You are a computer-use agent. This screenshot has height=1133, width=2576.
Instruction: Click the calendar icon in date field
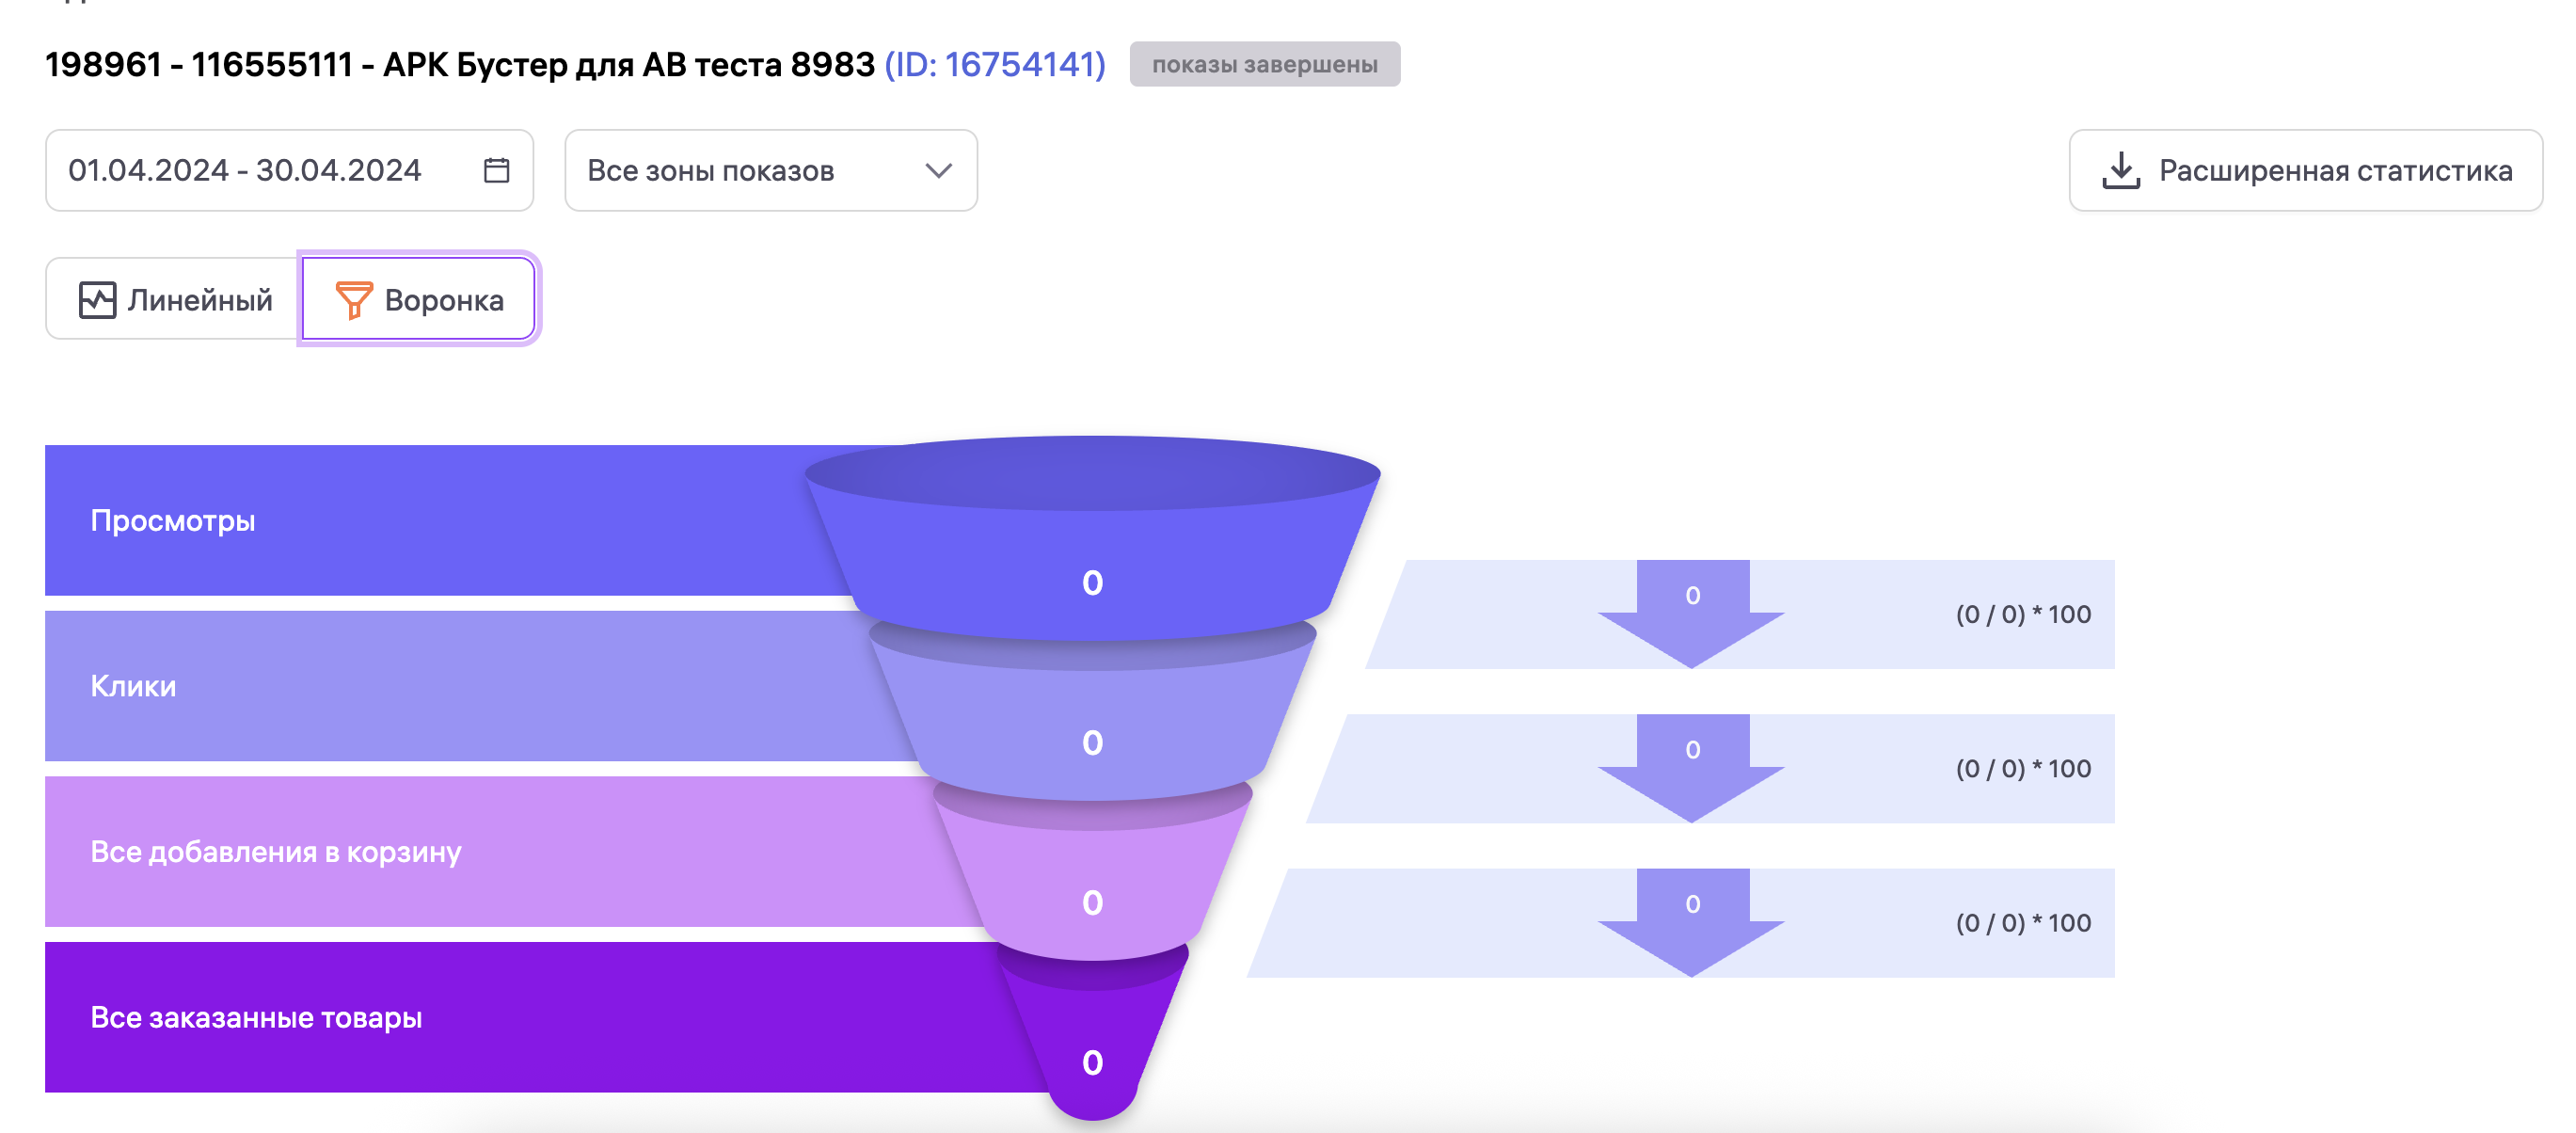tap(496, 170)
